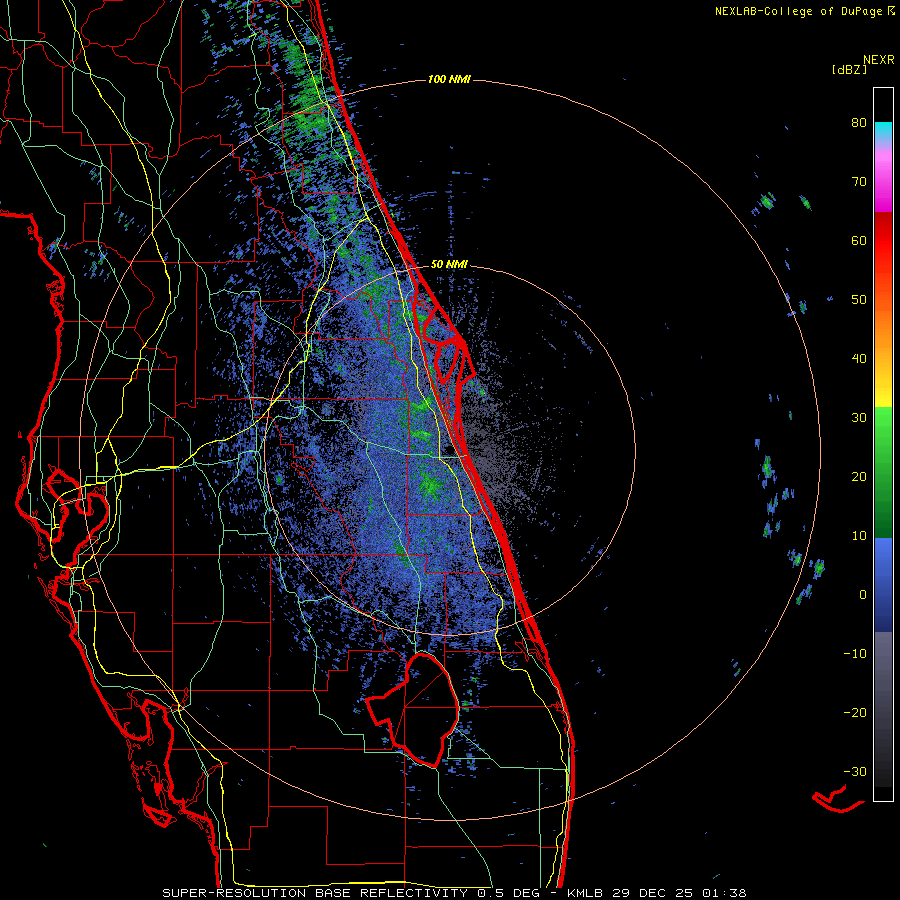Click the Super-Resolution Base Reflectivity caption
The height and width of the screenshot is (900, 900).
pos(315,893)
